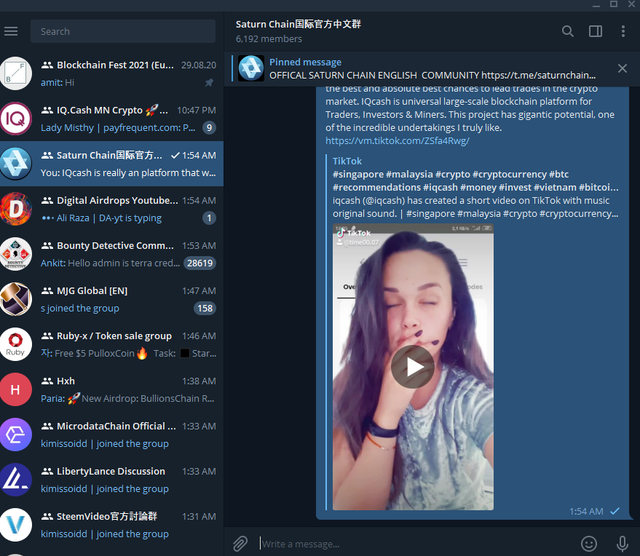Dismiss the pinned message bar
The image size is (640, 556).
(x=622, y=68)
